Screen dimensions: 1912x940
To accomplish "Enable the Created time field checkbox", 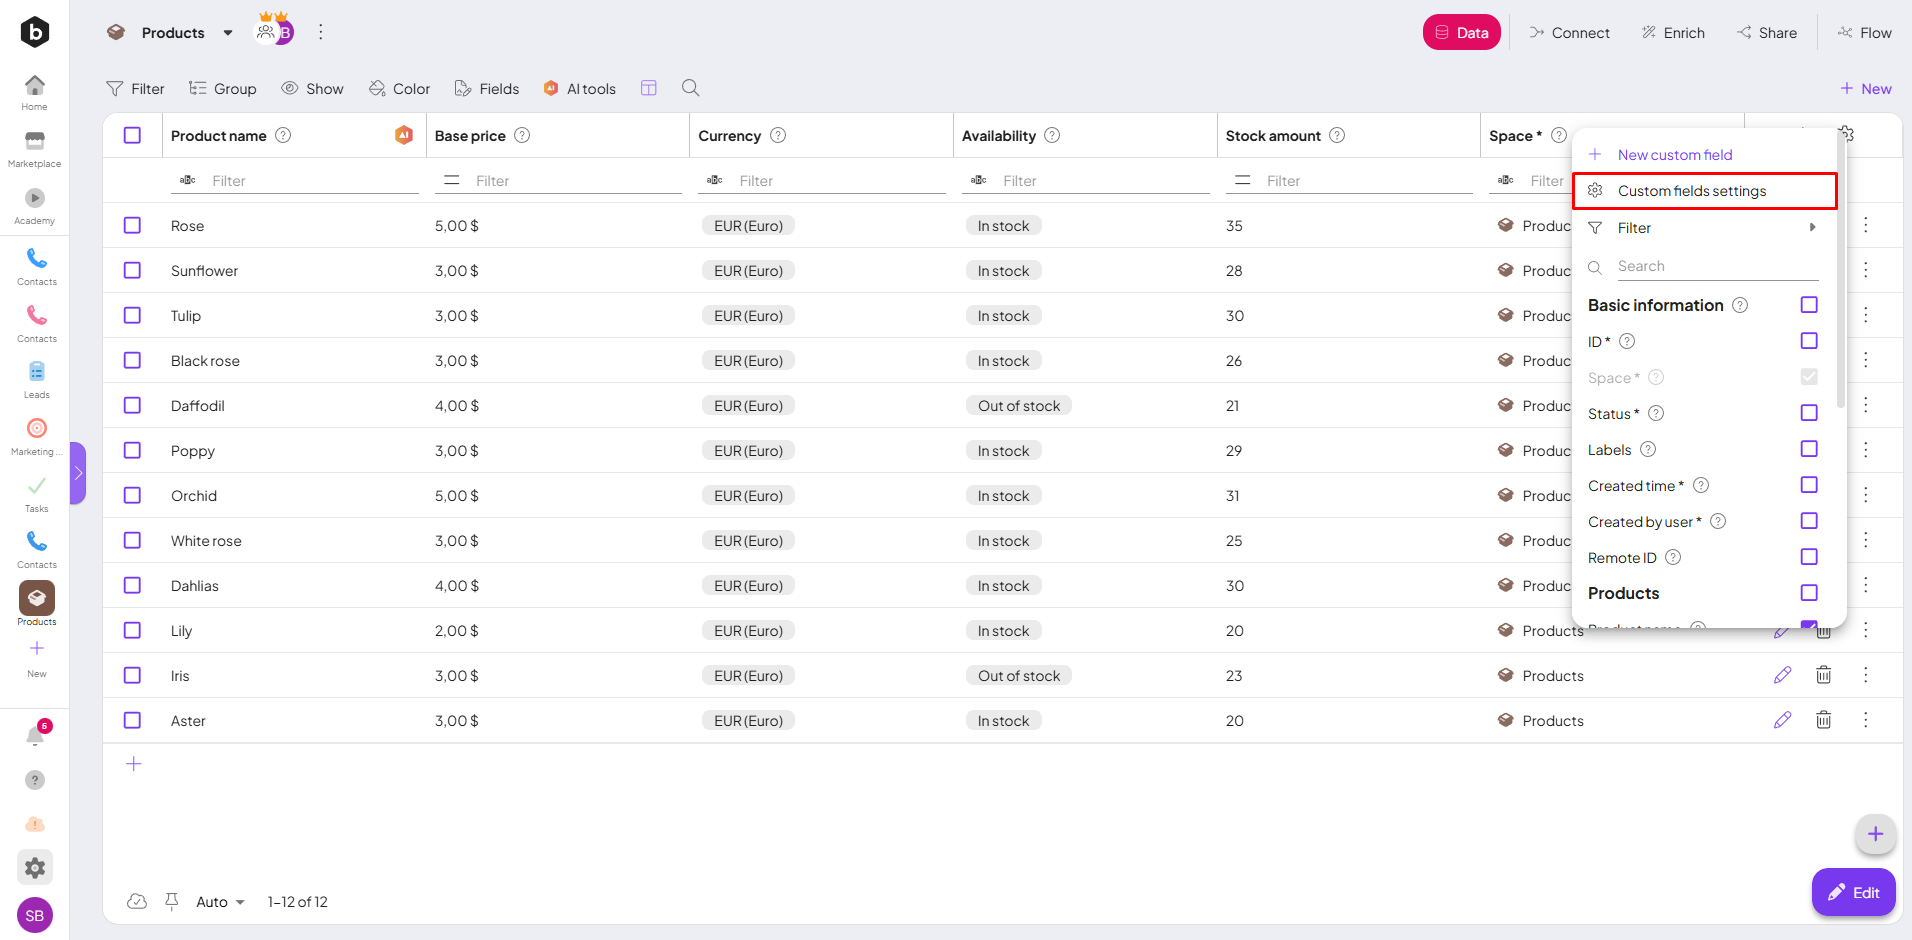I will (x=1808, y=485).
